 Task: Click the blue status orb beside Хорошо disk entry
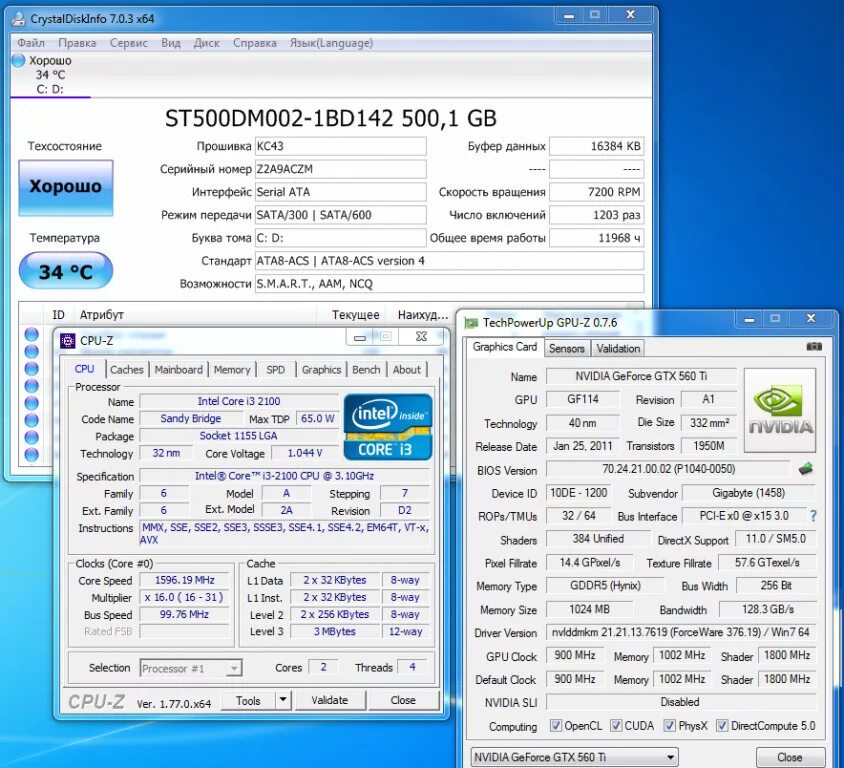(x=18, y=60)
